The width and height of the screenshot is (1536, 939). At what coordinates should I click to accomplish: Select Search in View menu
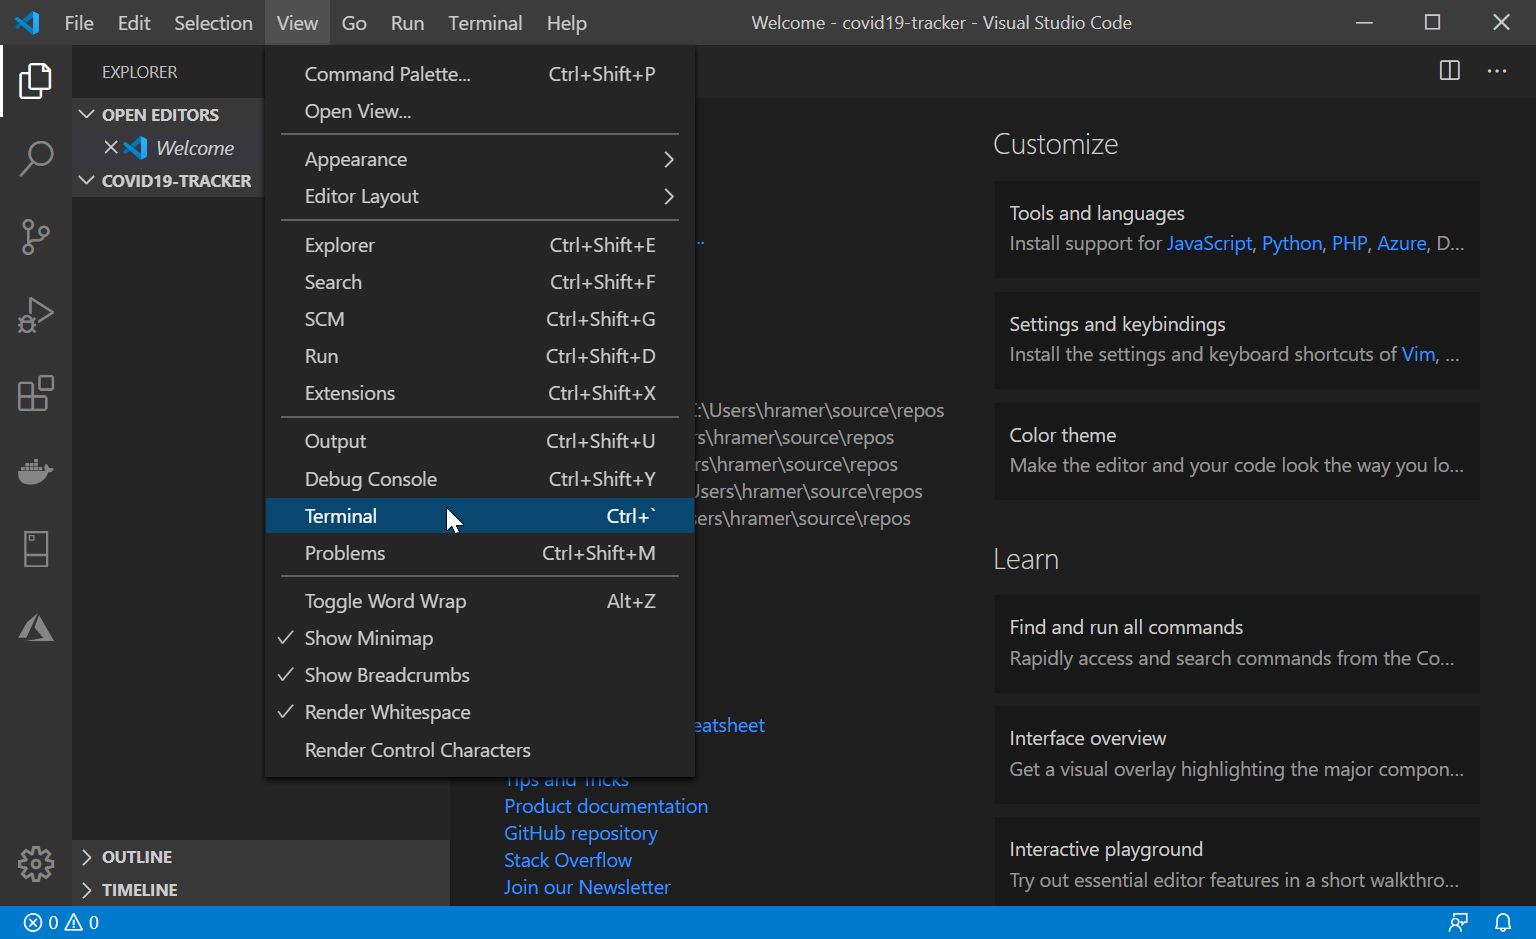click(x=480, y=282)
